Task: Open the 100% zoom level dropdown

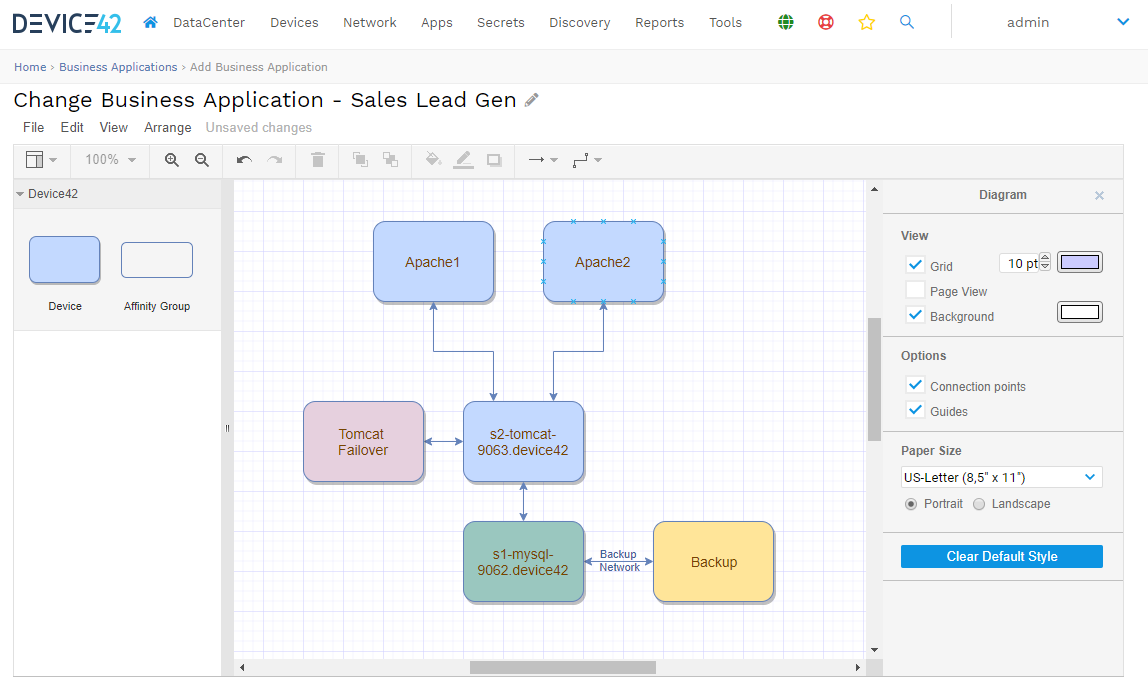Action: [111, 160]
